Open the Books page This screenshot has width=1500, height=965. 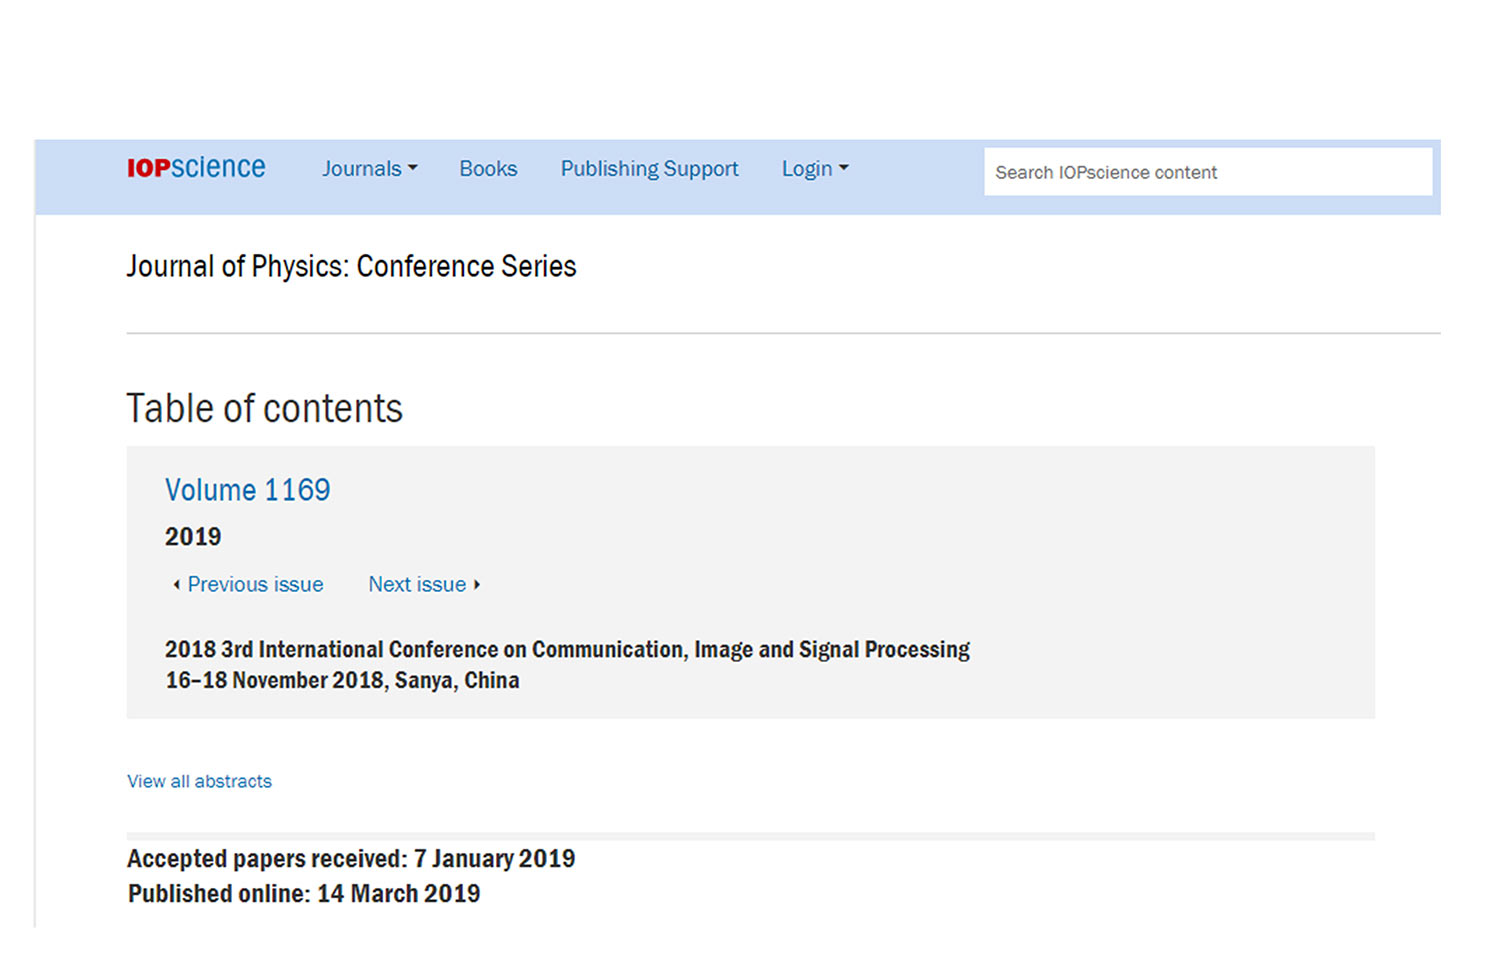pyautogui.click(x=488, y=169)
